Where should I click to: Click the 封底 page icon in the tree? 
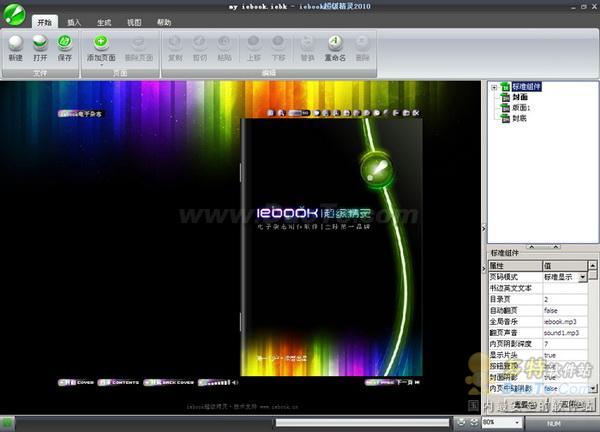(x=506, y=119)
